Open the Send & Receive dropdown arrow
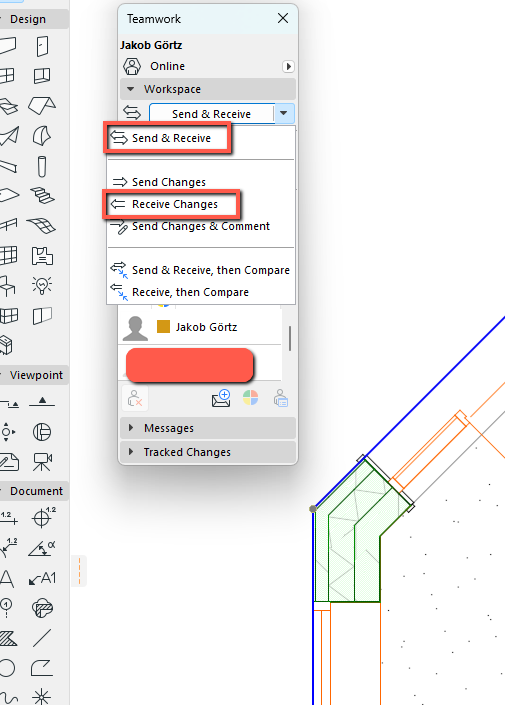 point(284,113)
